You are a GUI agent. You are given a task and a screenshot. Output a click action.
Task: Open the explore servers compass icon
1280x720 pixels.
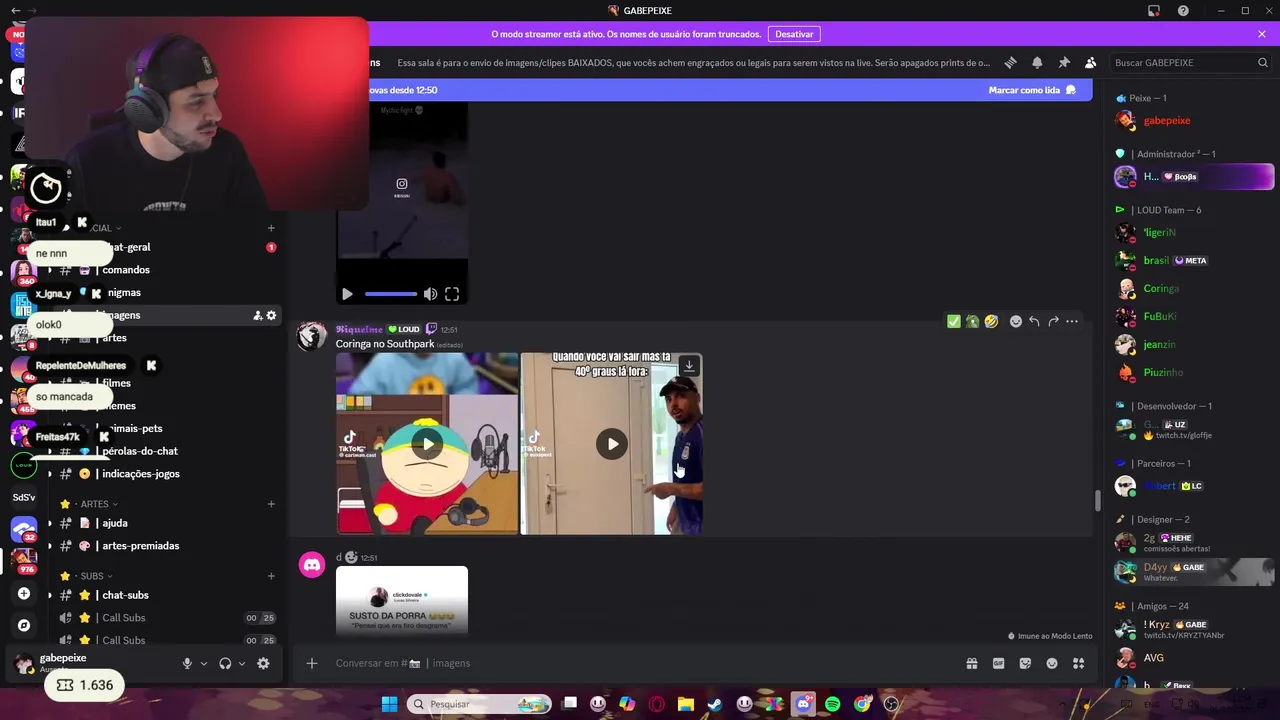[24, 625]
